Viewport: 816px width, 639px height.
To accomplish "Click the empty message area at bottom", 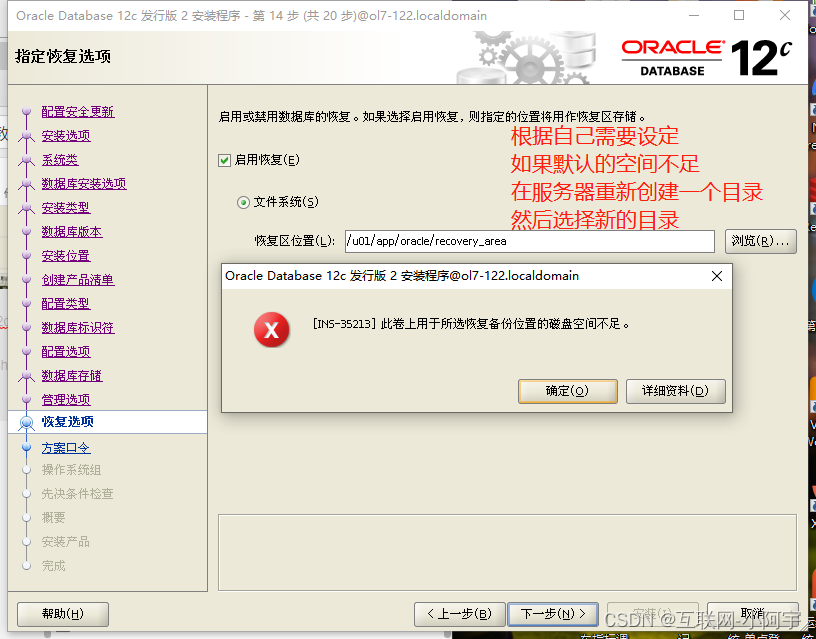I will pos(507,553).
